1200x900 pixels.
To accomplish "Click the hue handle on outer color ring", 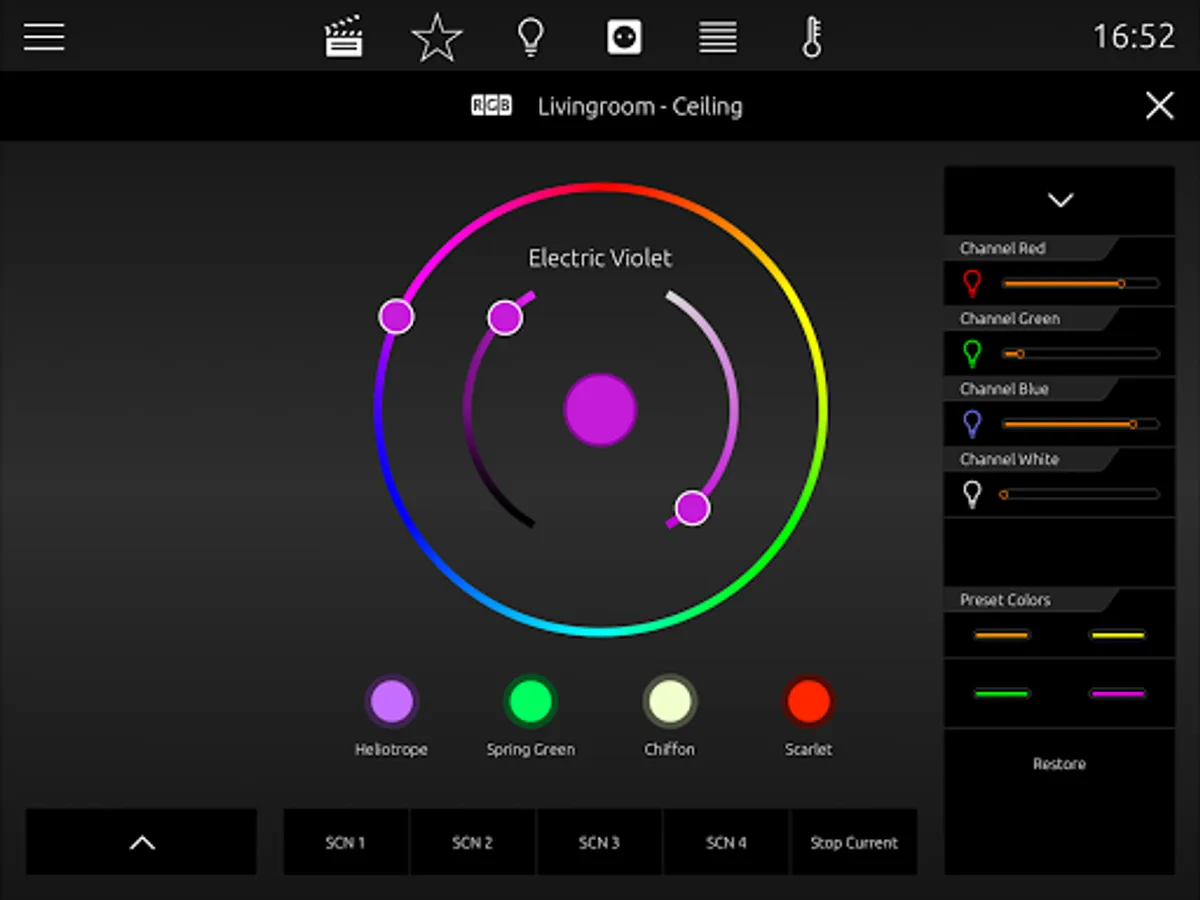I will point(396,316).
